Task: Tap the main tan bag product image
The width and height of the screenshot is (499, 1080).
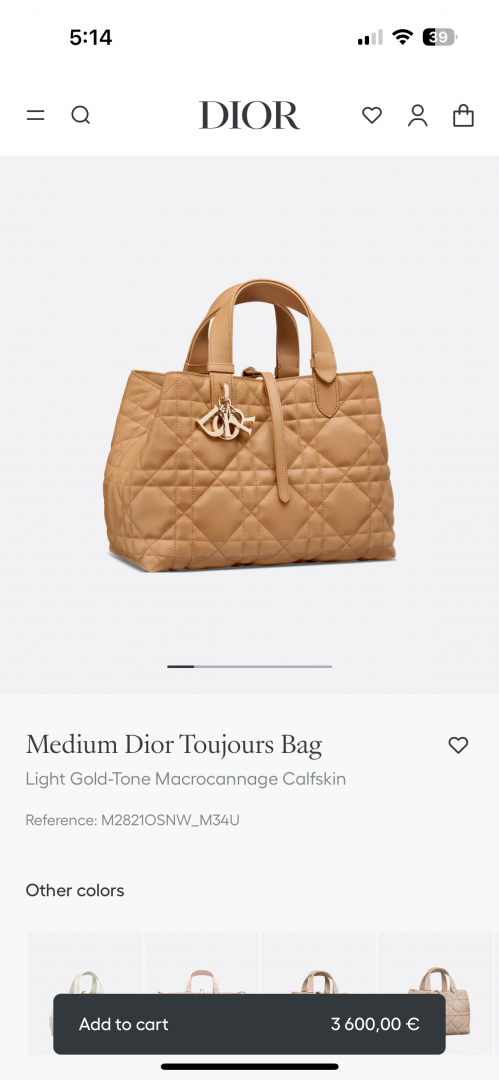Action: pyautogui.click(x=250, y=425)
